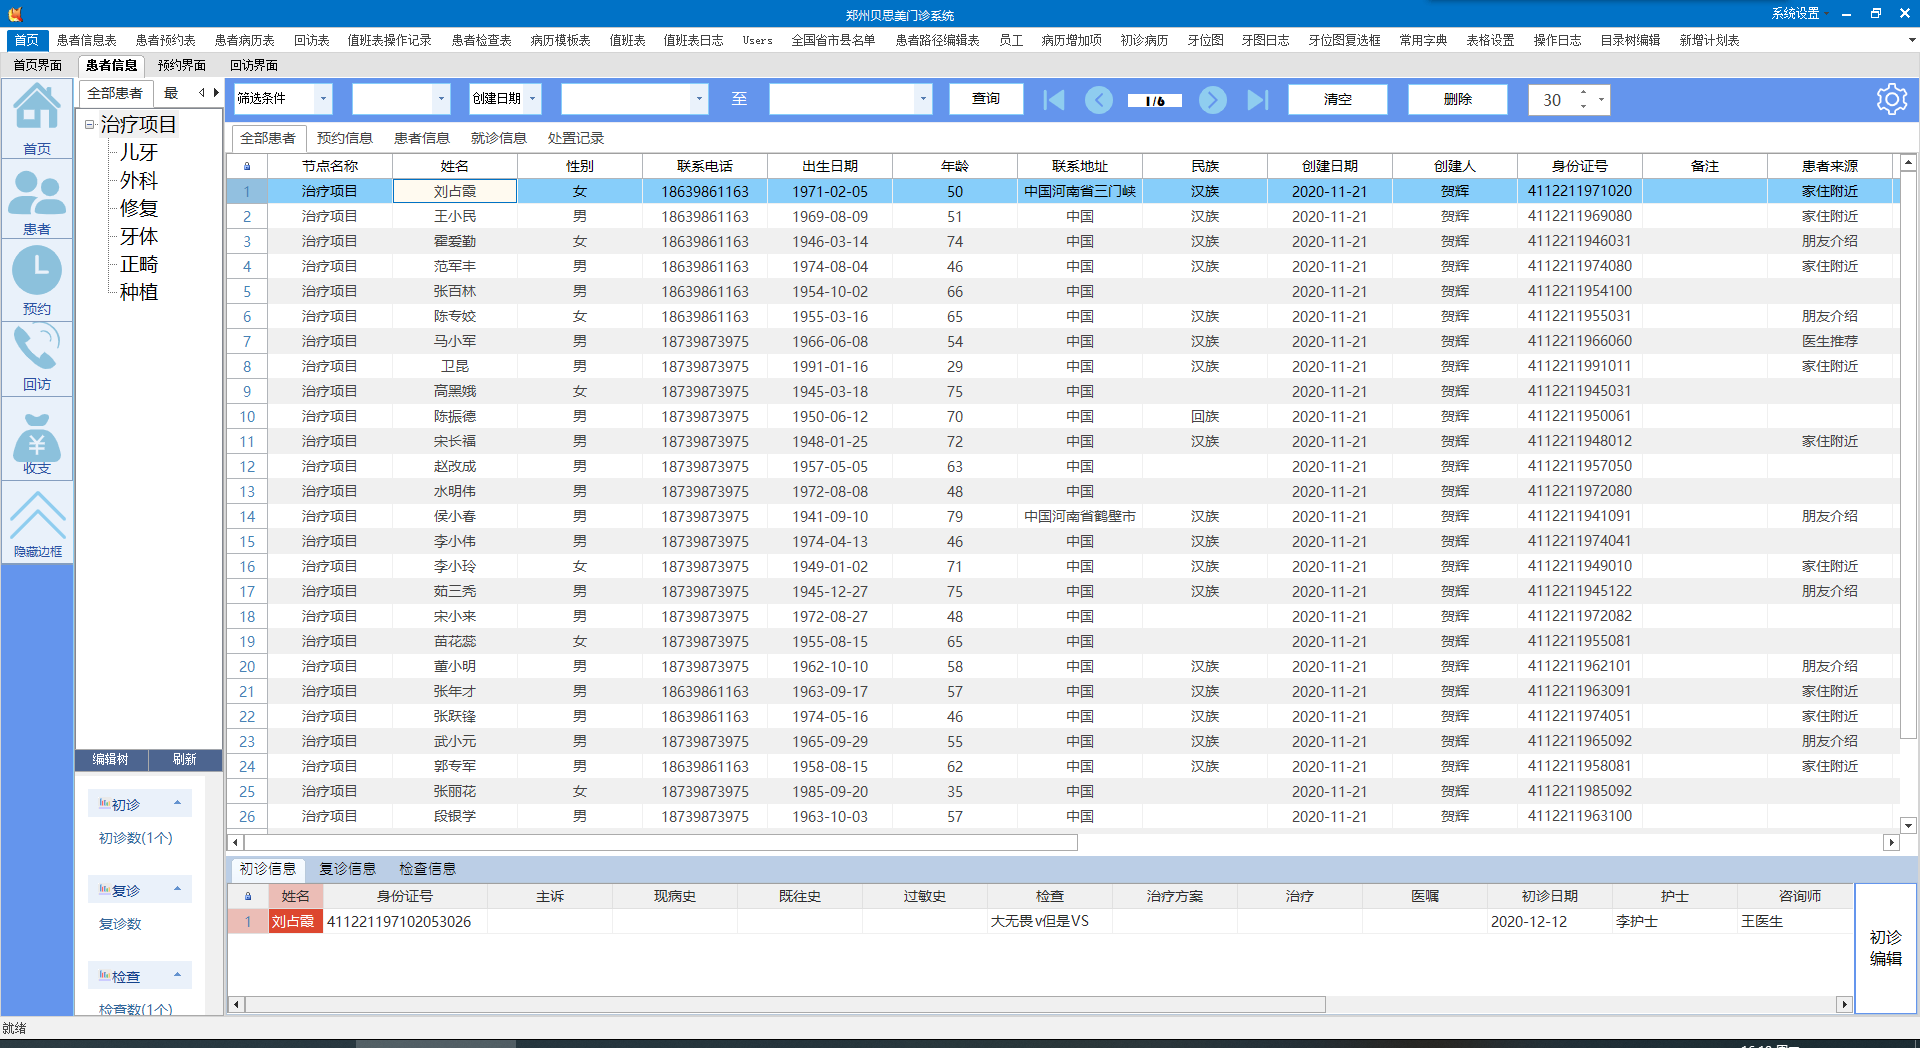The image size is (1920, 1048).
Task: Click lock icon in patient table header
Action: tap(247, 166)
